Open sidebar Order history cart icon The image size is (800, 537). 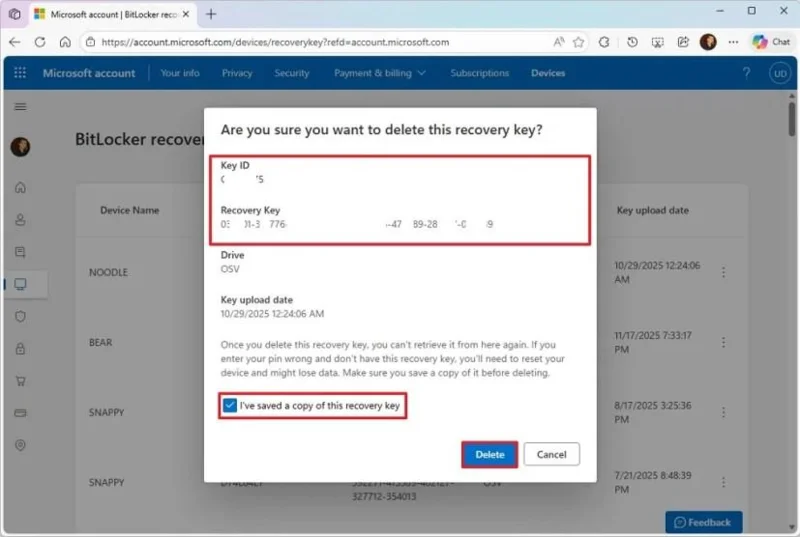(20, 381)
